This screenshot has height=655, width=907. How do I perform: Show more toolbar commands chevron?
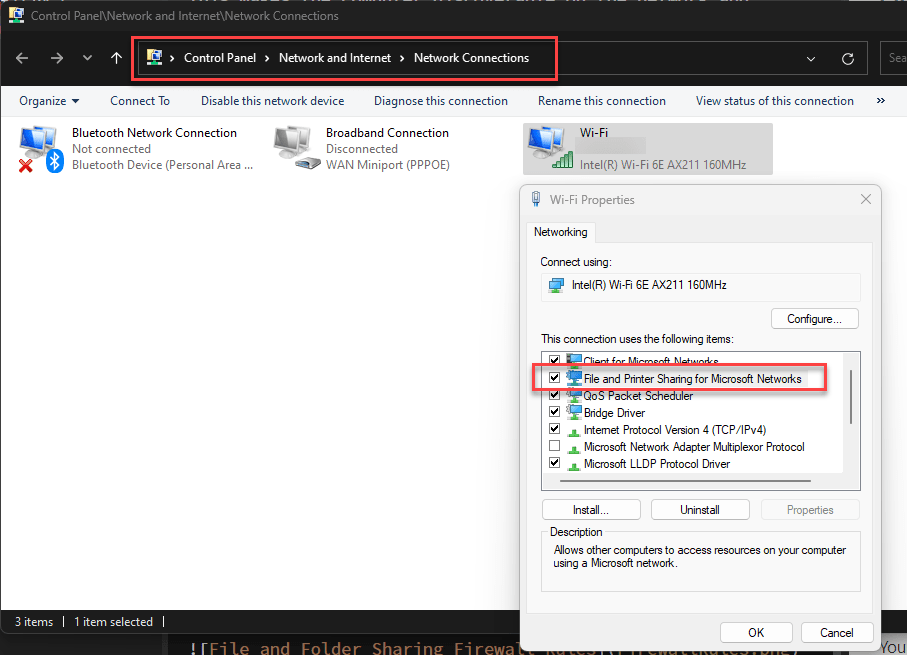(x=880, y=101)
